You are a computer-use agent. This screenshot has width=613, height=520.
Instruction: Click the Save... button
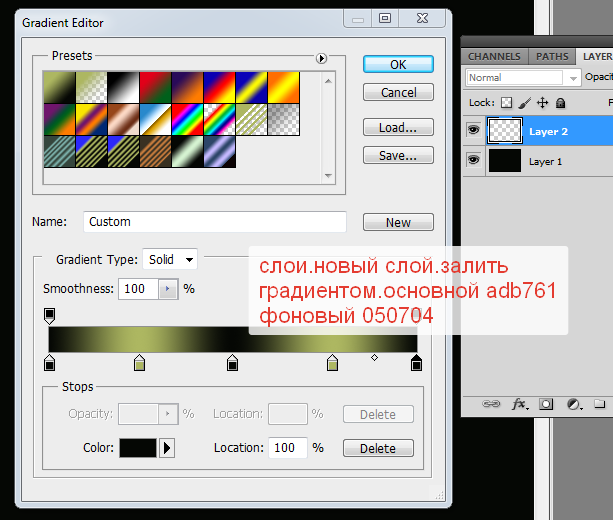[398, 156]
